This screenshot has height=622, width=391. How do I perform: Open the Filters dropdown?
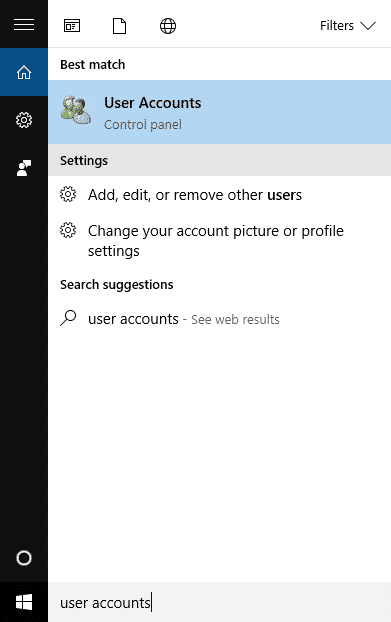click(348, 26)
